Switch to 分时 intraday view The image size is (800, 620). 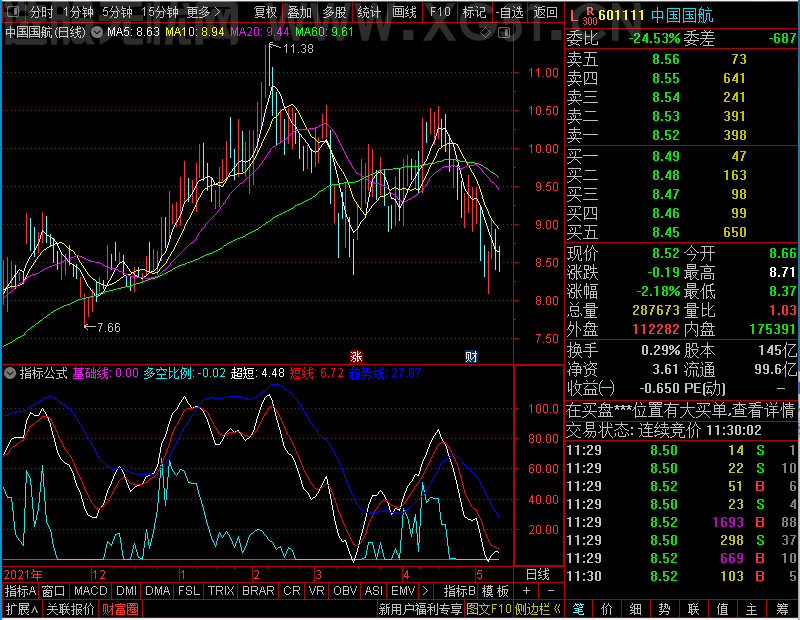pos(41,12)
